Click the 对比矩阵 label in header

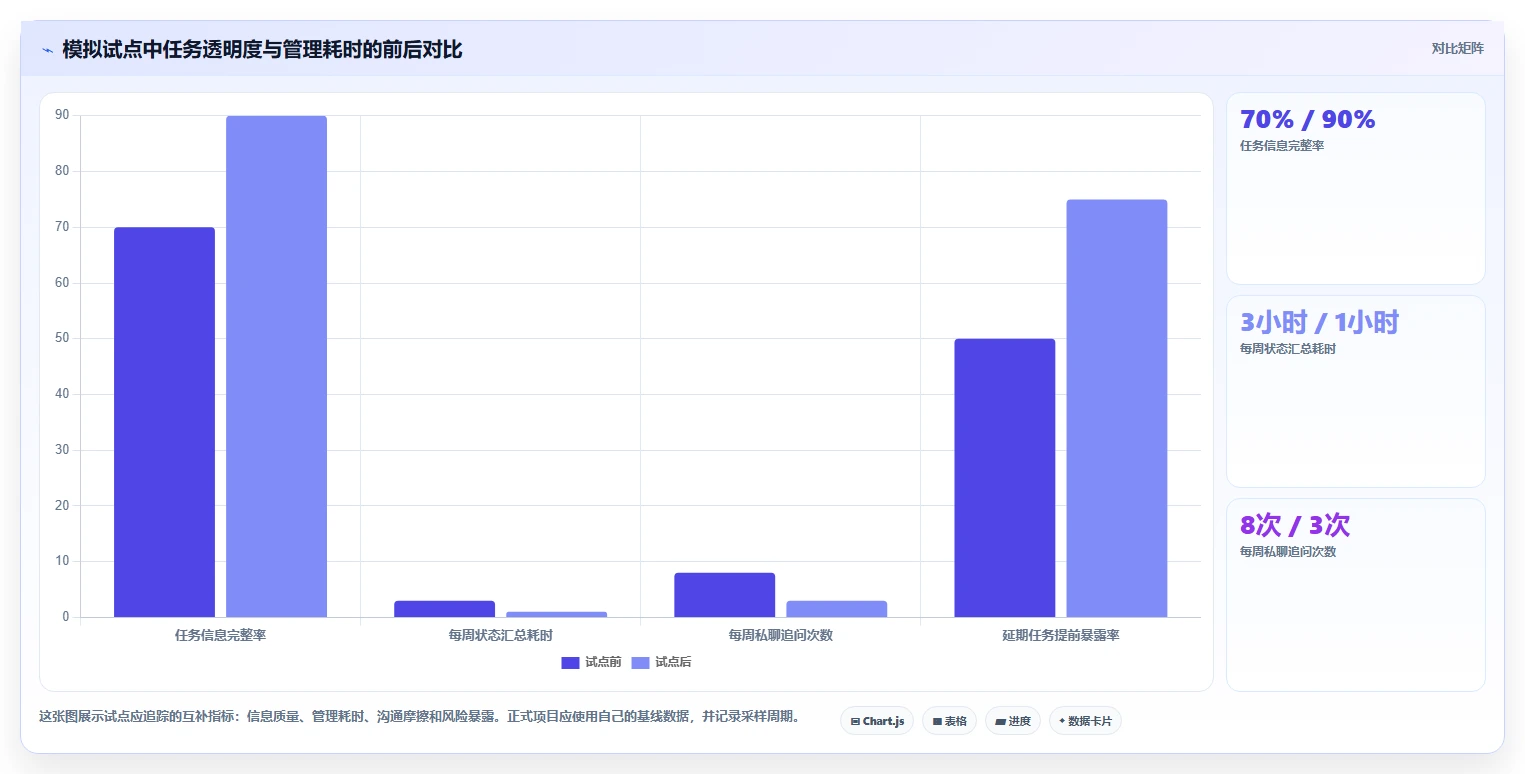coord(1457,48)
